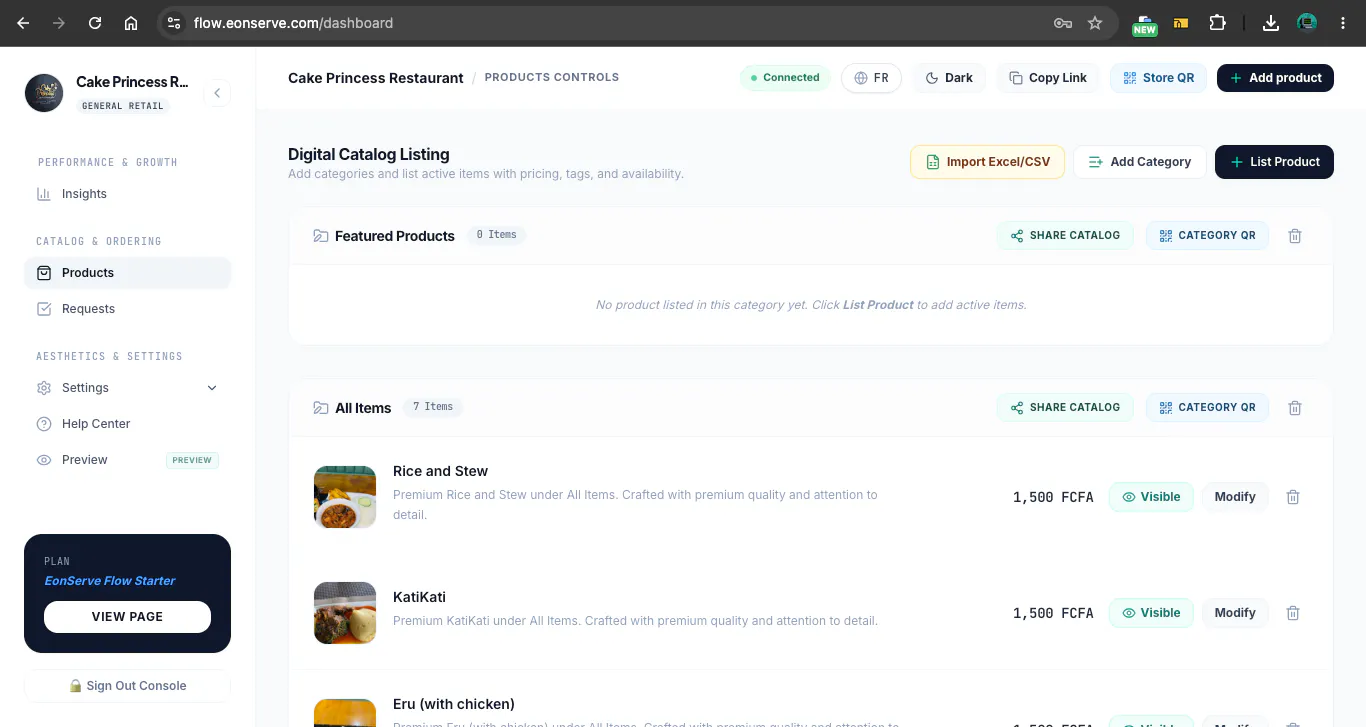
Task: Click the Rice and Stew product title
Action: (x=440, y=471)
